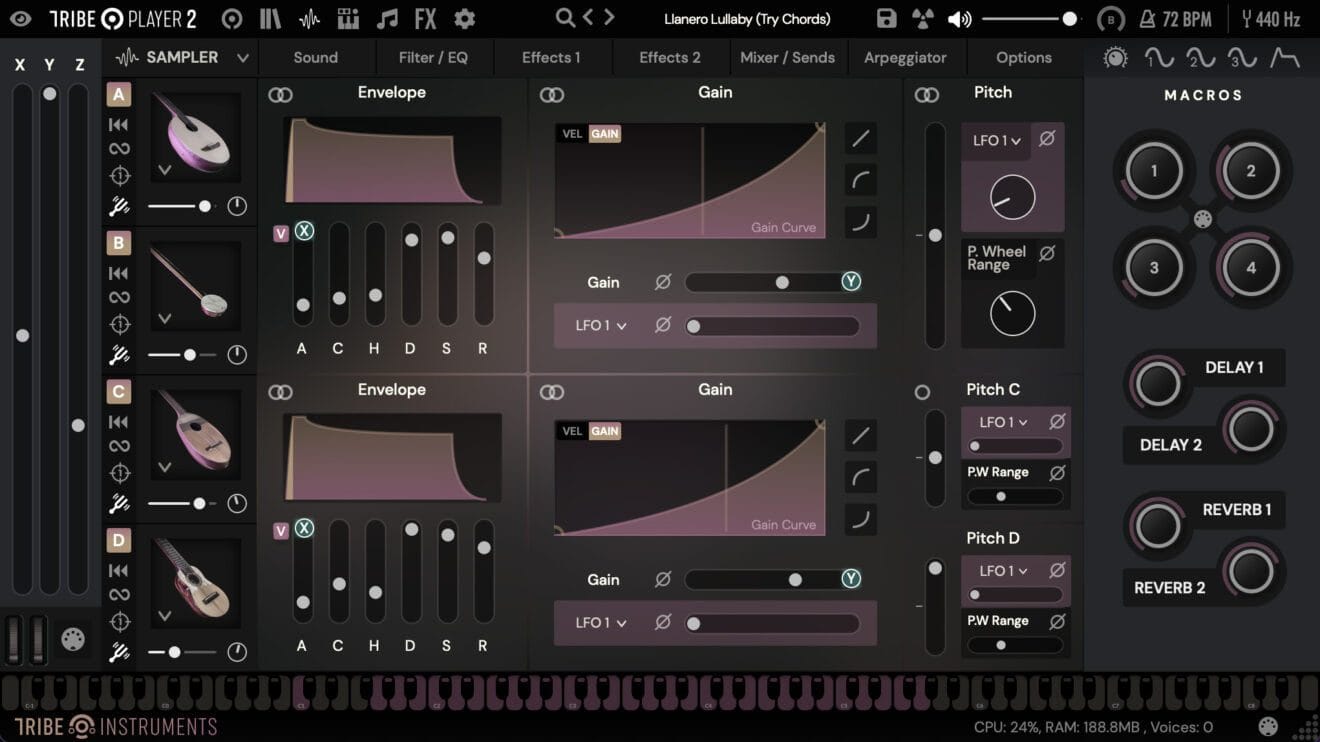Click the waveform/sampler icon in the toolbar
The width and height of the screenshot is (1320, 742).
pos(309,18)
